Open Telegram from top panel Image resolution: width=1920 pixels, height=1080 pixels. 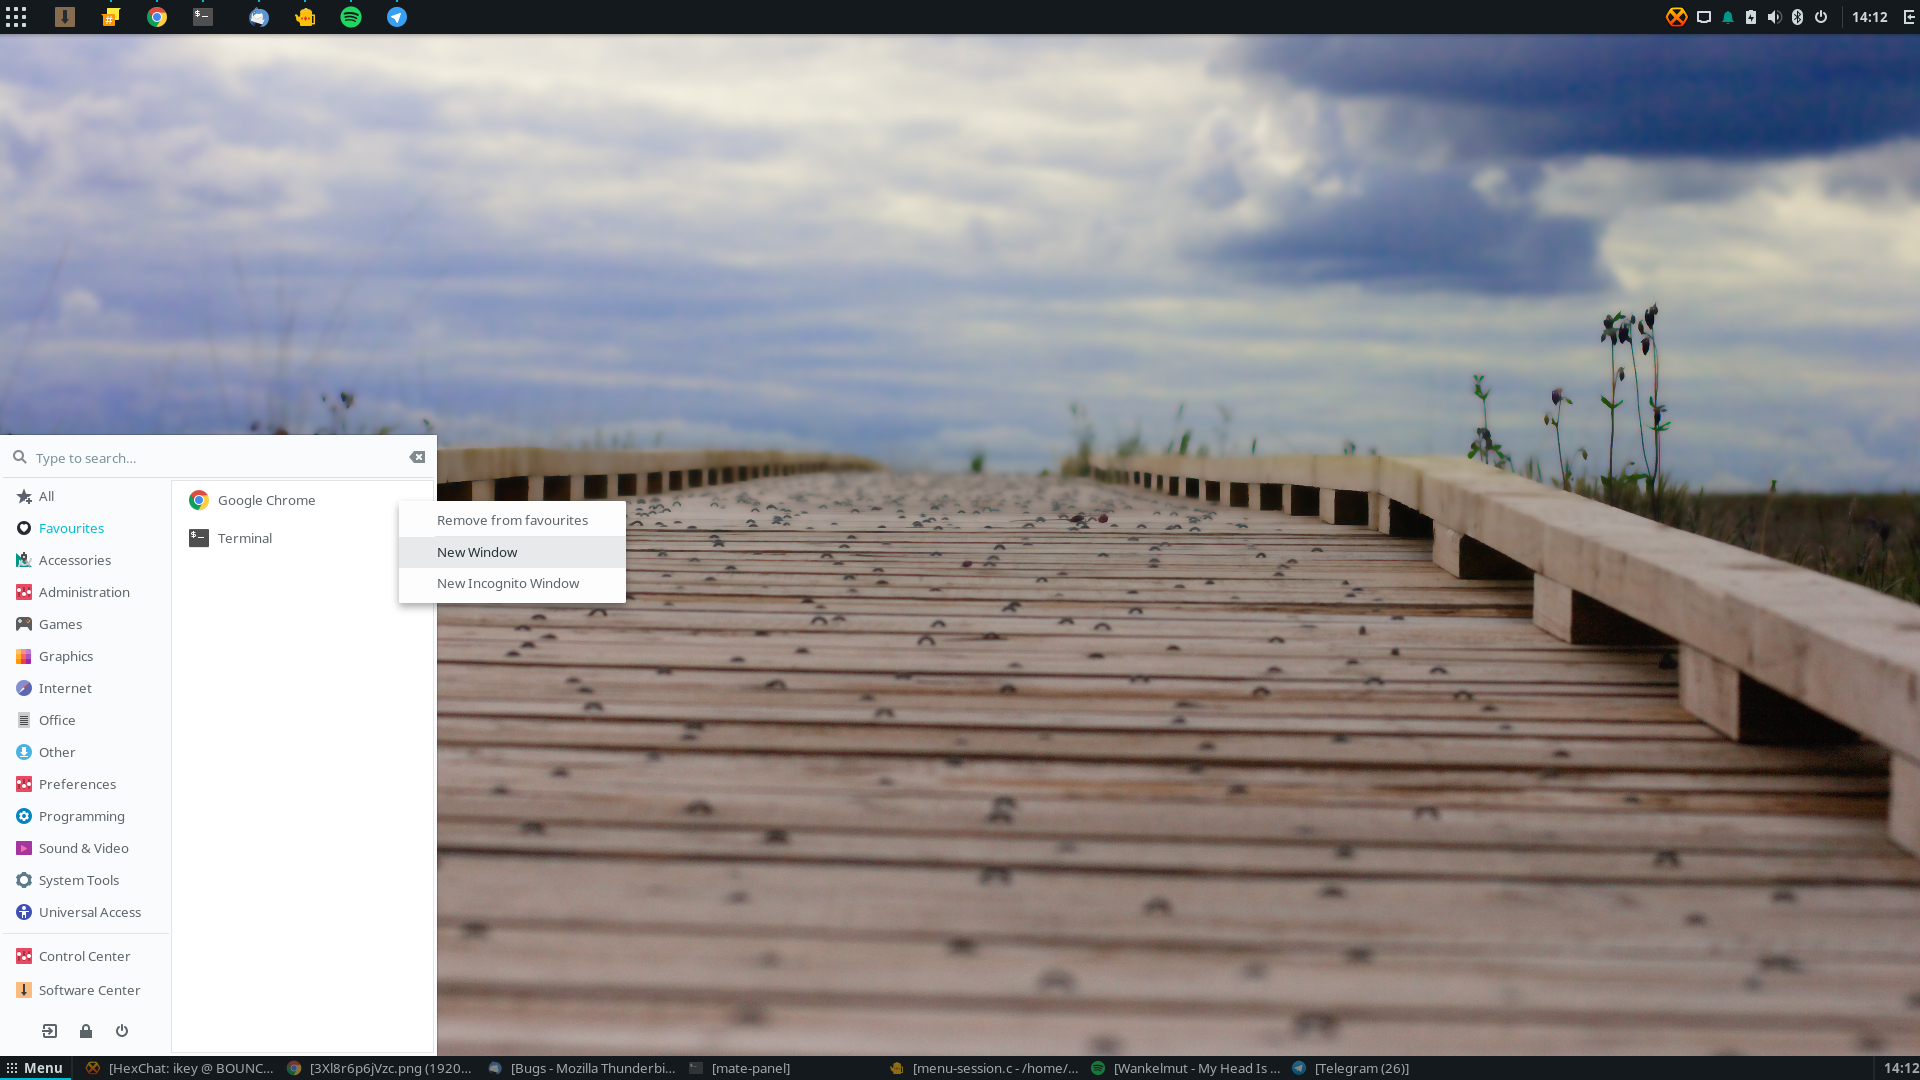tap(397, 17)
